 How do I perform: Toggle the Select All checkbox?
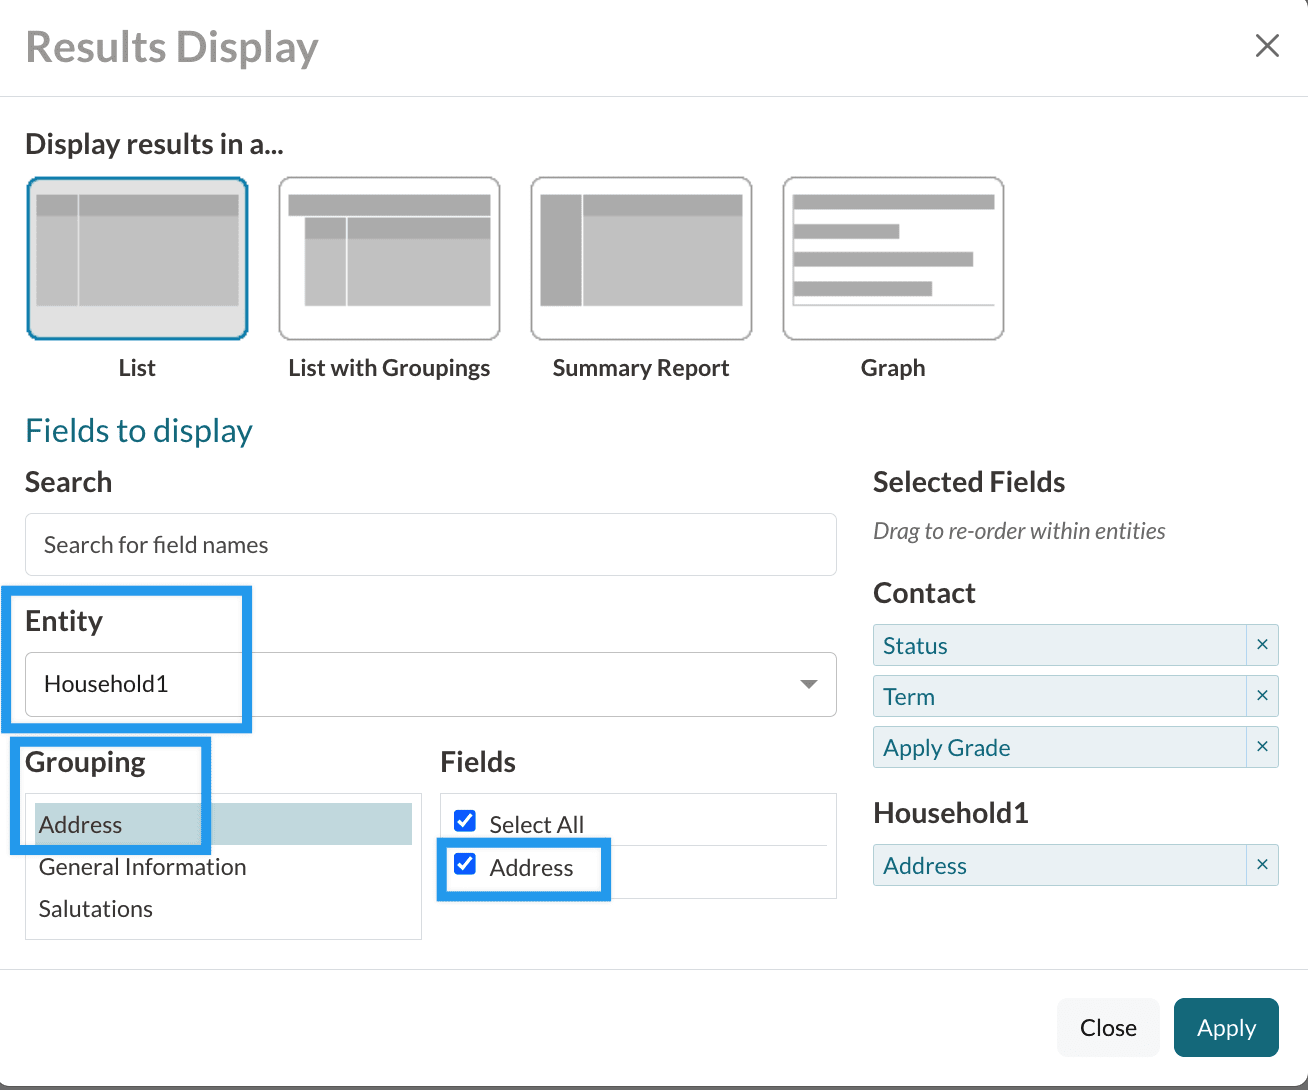pos(465,822)
